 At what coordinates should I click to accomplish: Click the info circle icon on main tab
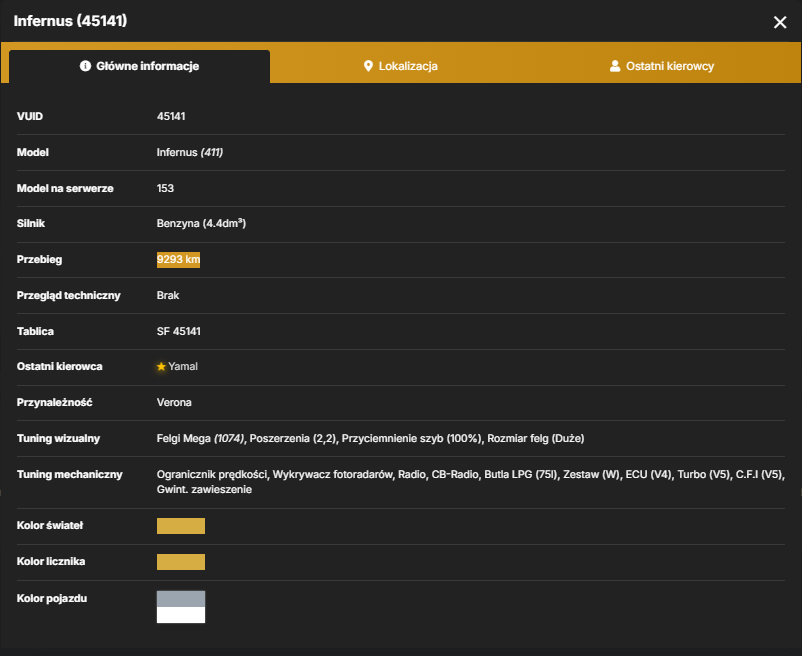(85, 66)
